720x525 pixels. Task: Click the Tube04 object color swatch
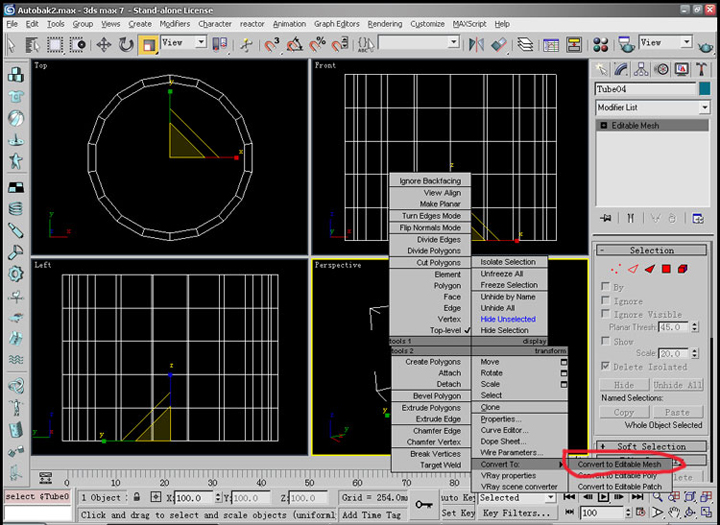pos(704,89)
